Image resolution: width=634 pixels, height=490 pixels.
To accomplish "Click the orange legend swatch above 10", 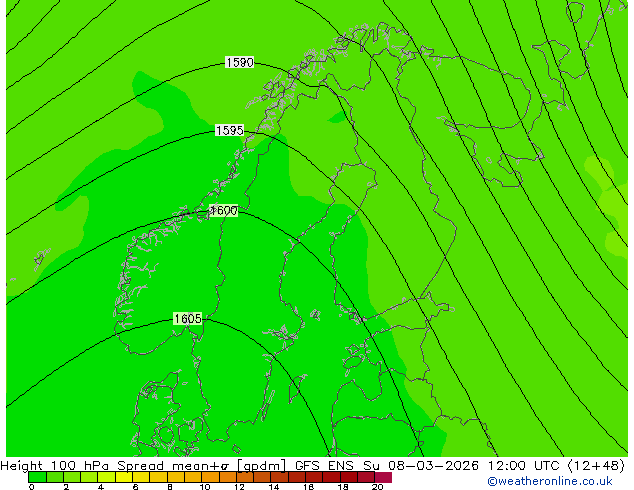I will 210,477.
